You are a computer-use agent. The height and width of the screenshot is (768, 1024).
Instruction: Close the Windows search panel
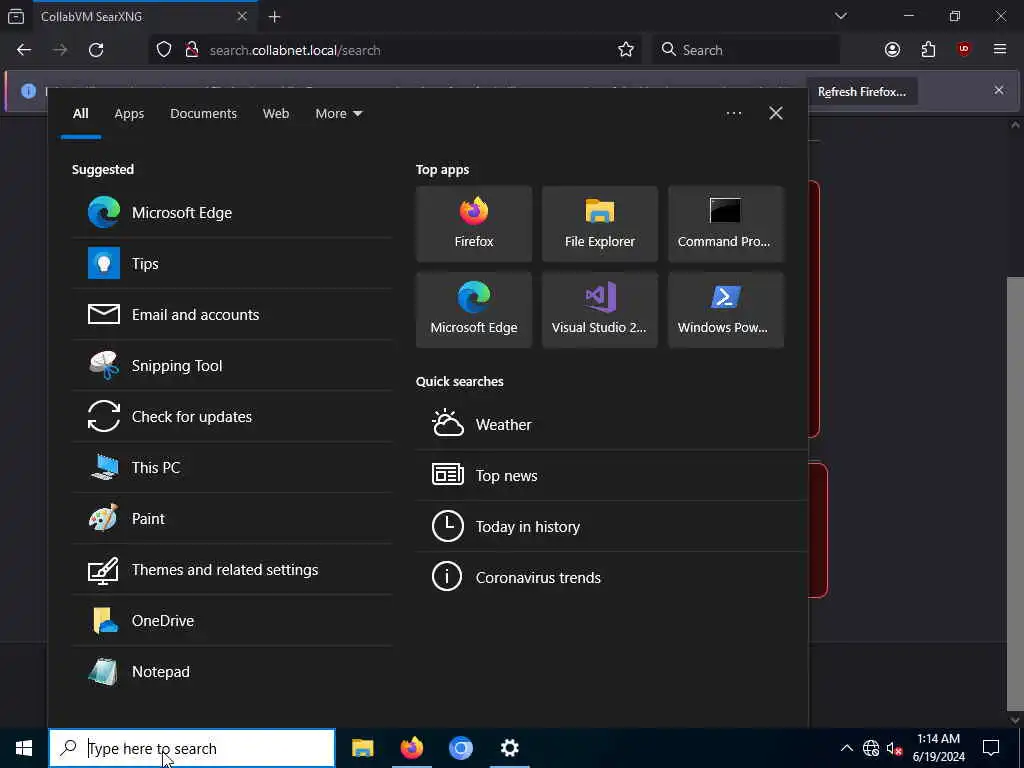coord(775,114)
